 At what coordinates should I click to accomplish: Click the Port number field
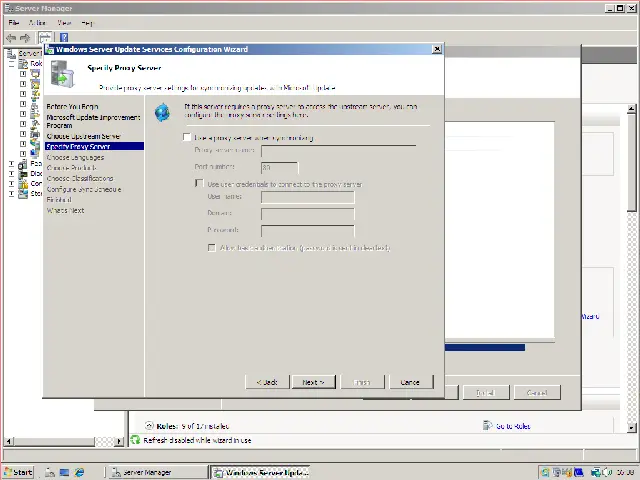click(280, 167)
